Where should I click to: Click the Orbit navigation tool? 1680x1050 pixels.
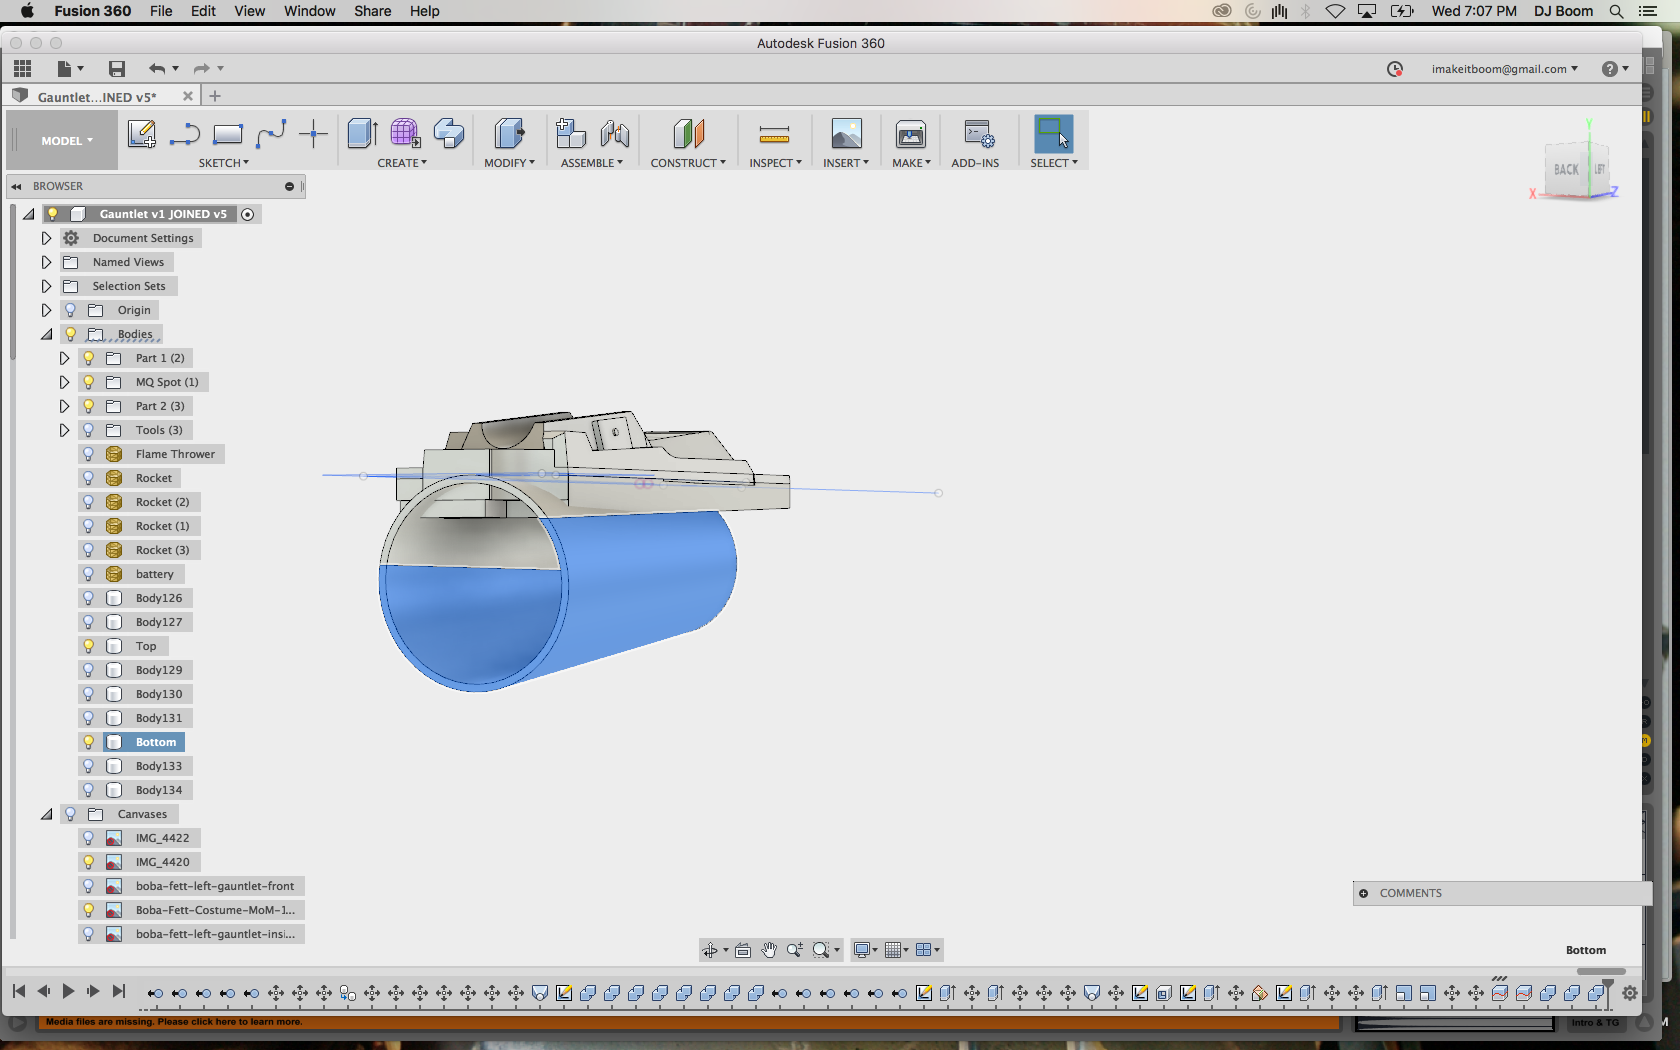tap(709, 950)
